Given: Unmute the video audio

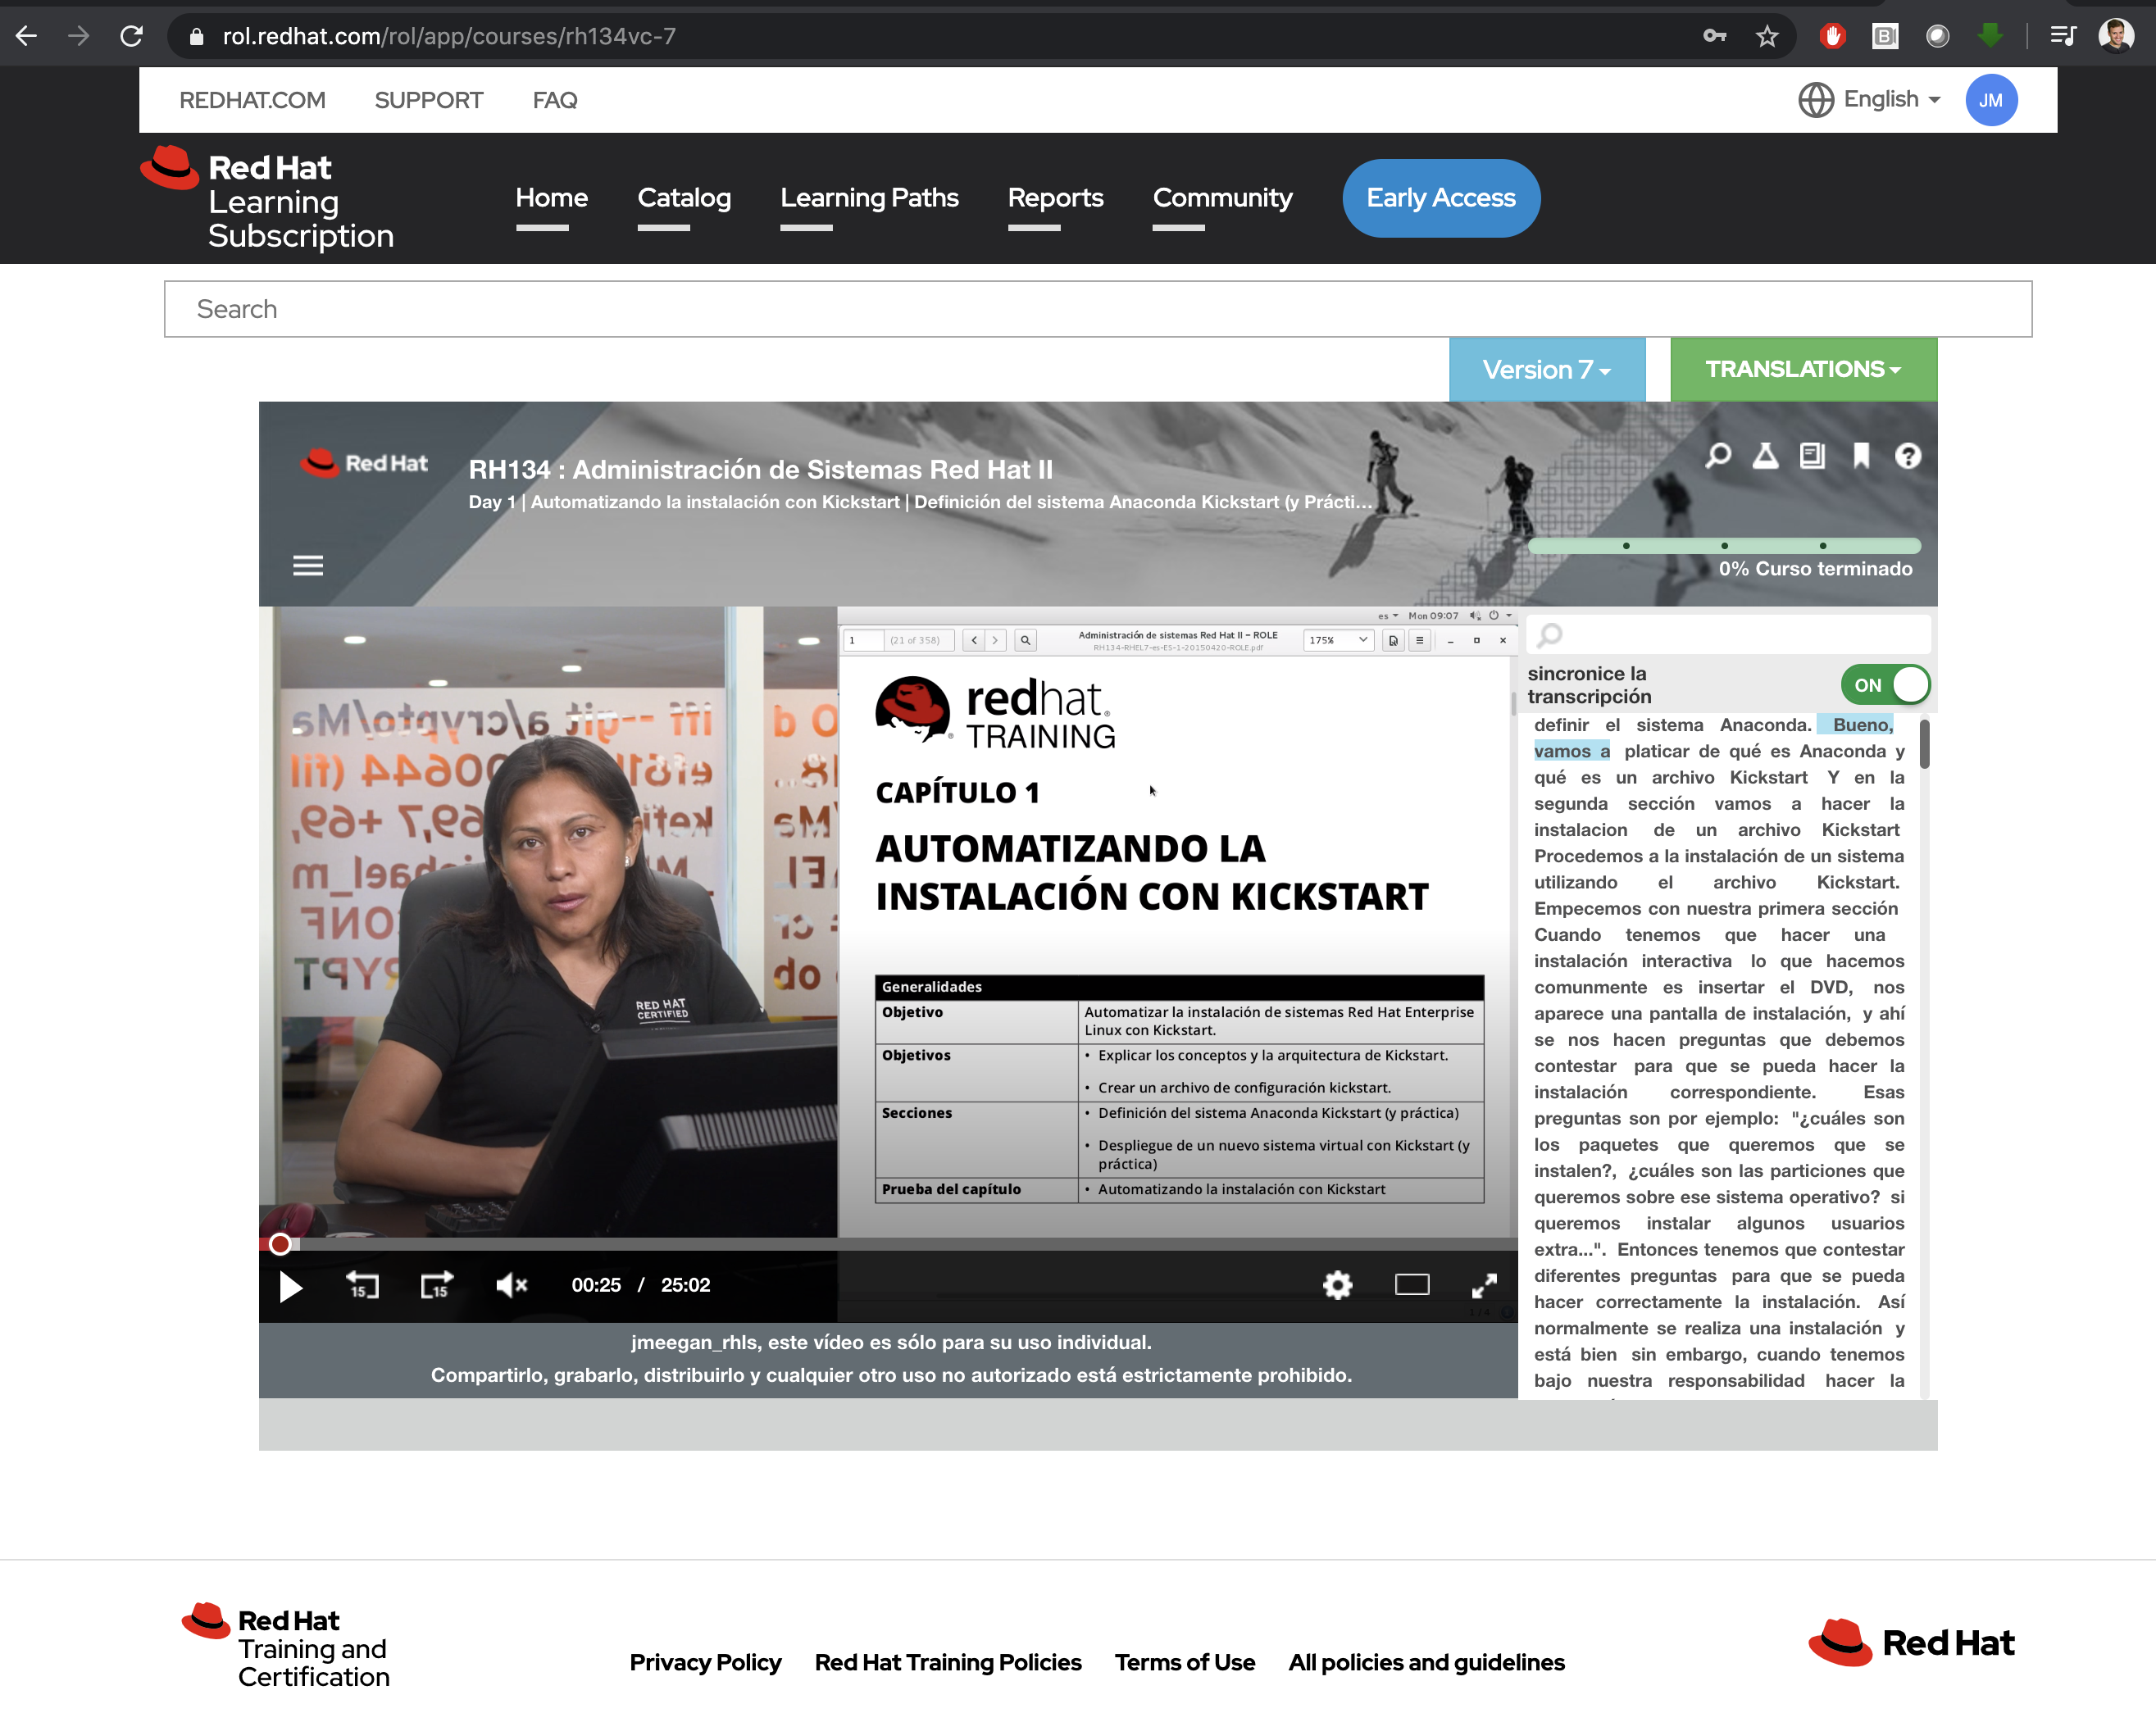Looking at the screenshot, I should tap(511, 1286).
